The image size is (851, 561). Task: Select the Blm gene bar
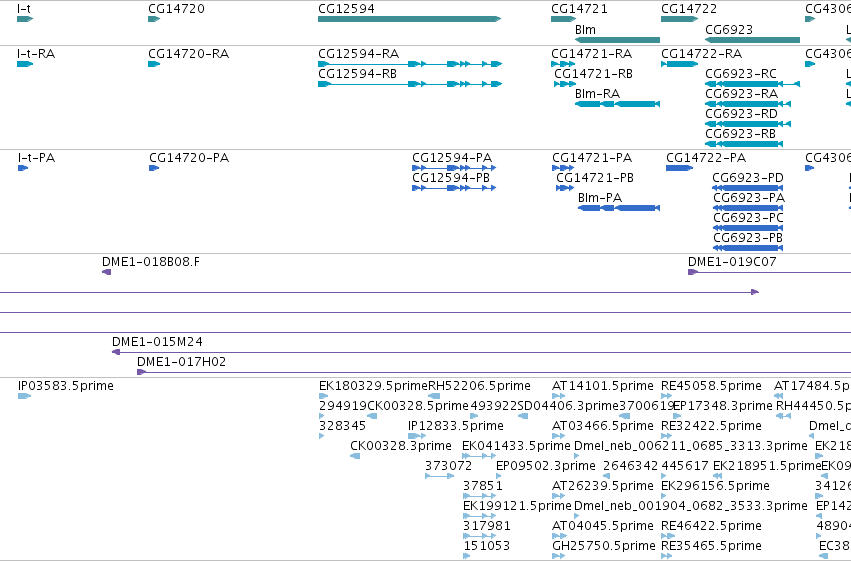click(x=618, y=40)
